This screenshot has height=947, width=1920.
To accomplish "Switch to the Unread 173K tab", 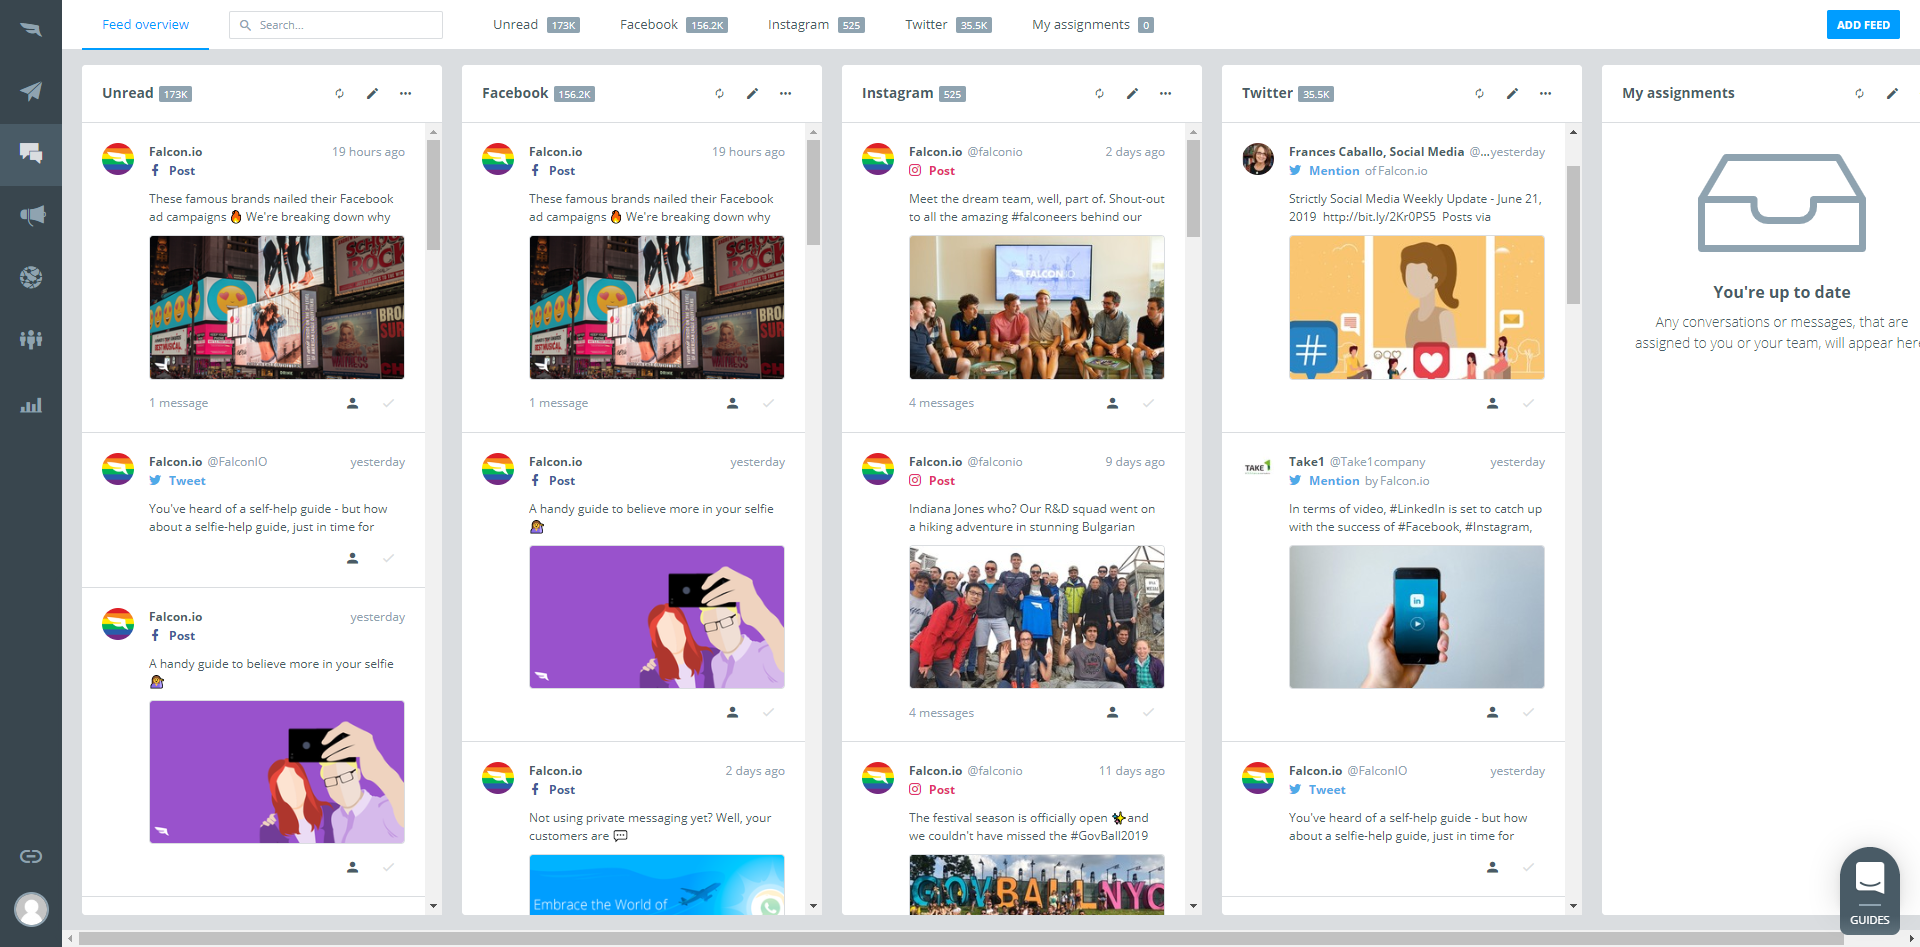I will [x=536, y=25].
